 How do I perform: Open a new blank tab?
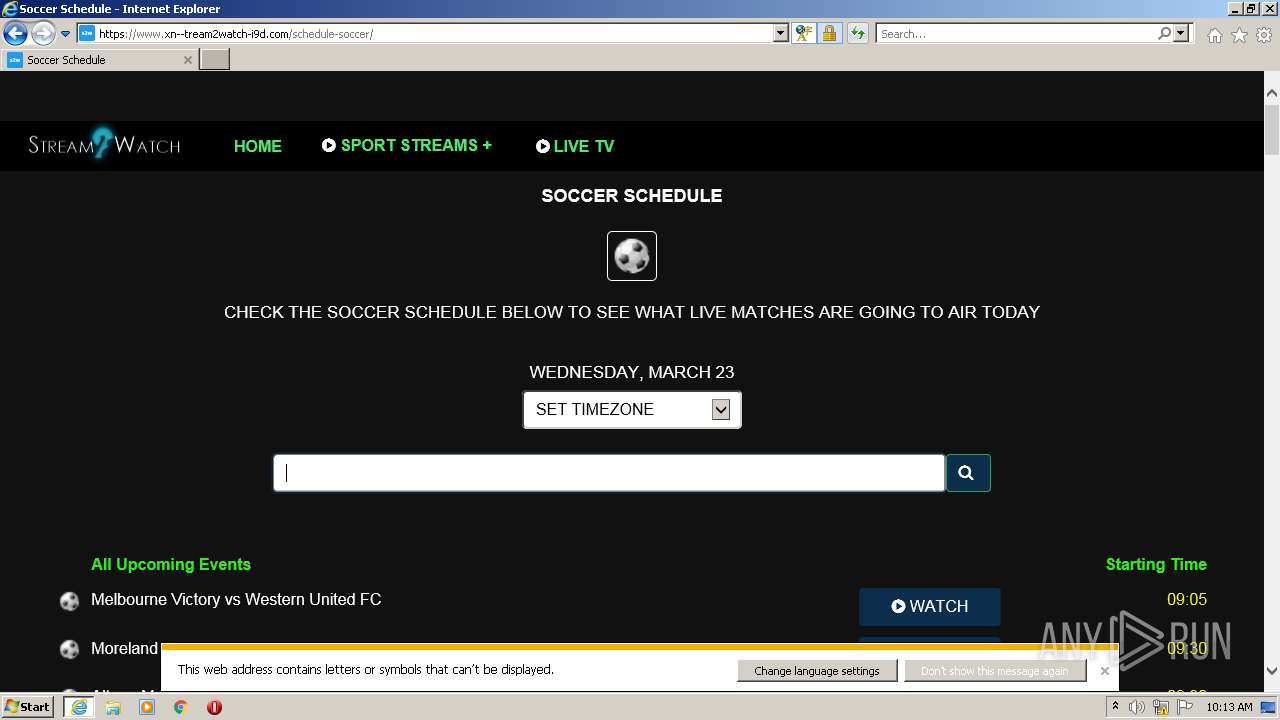point(215,60)
